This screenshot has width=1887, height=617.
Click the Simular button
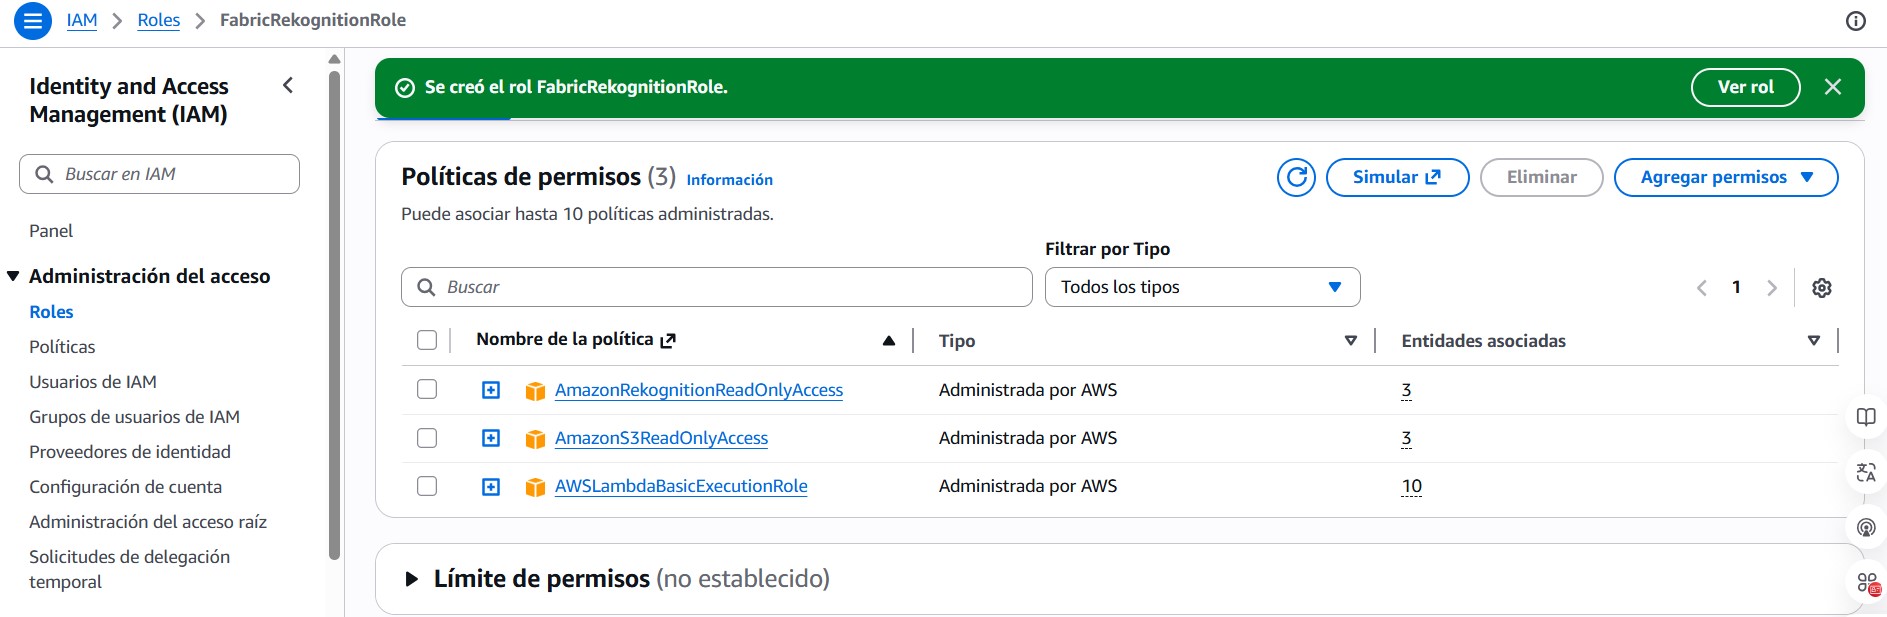1397,177
